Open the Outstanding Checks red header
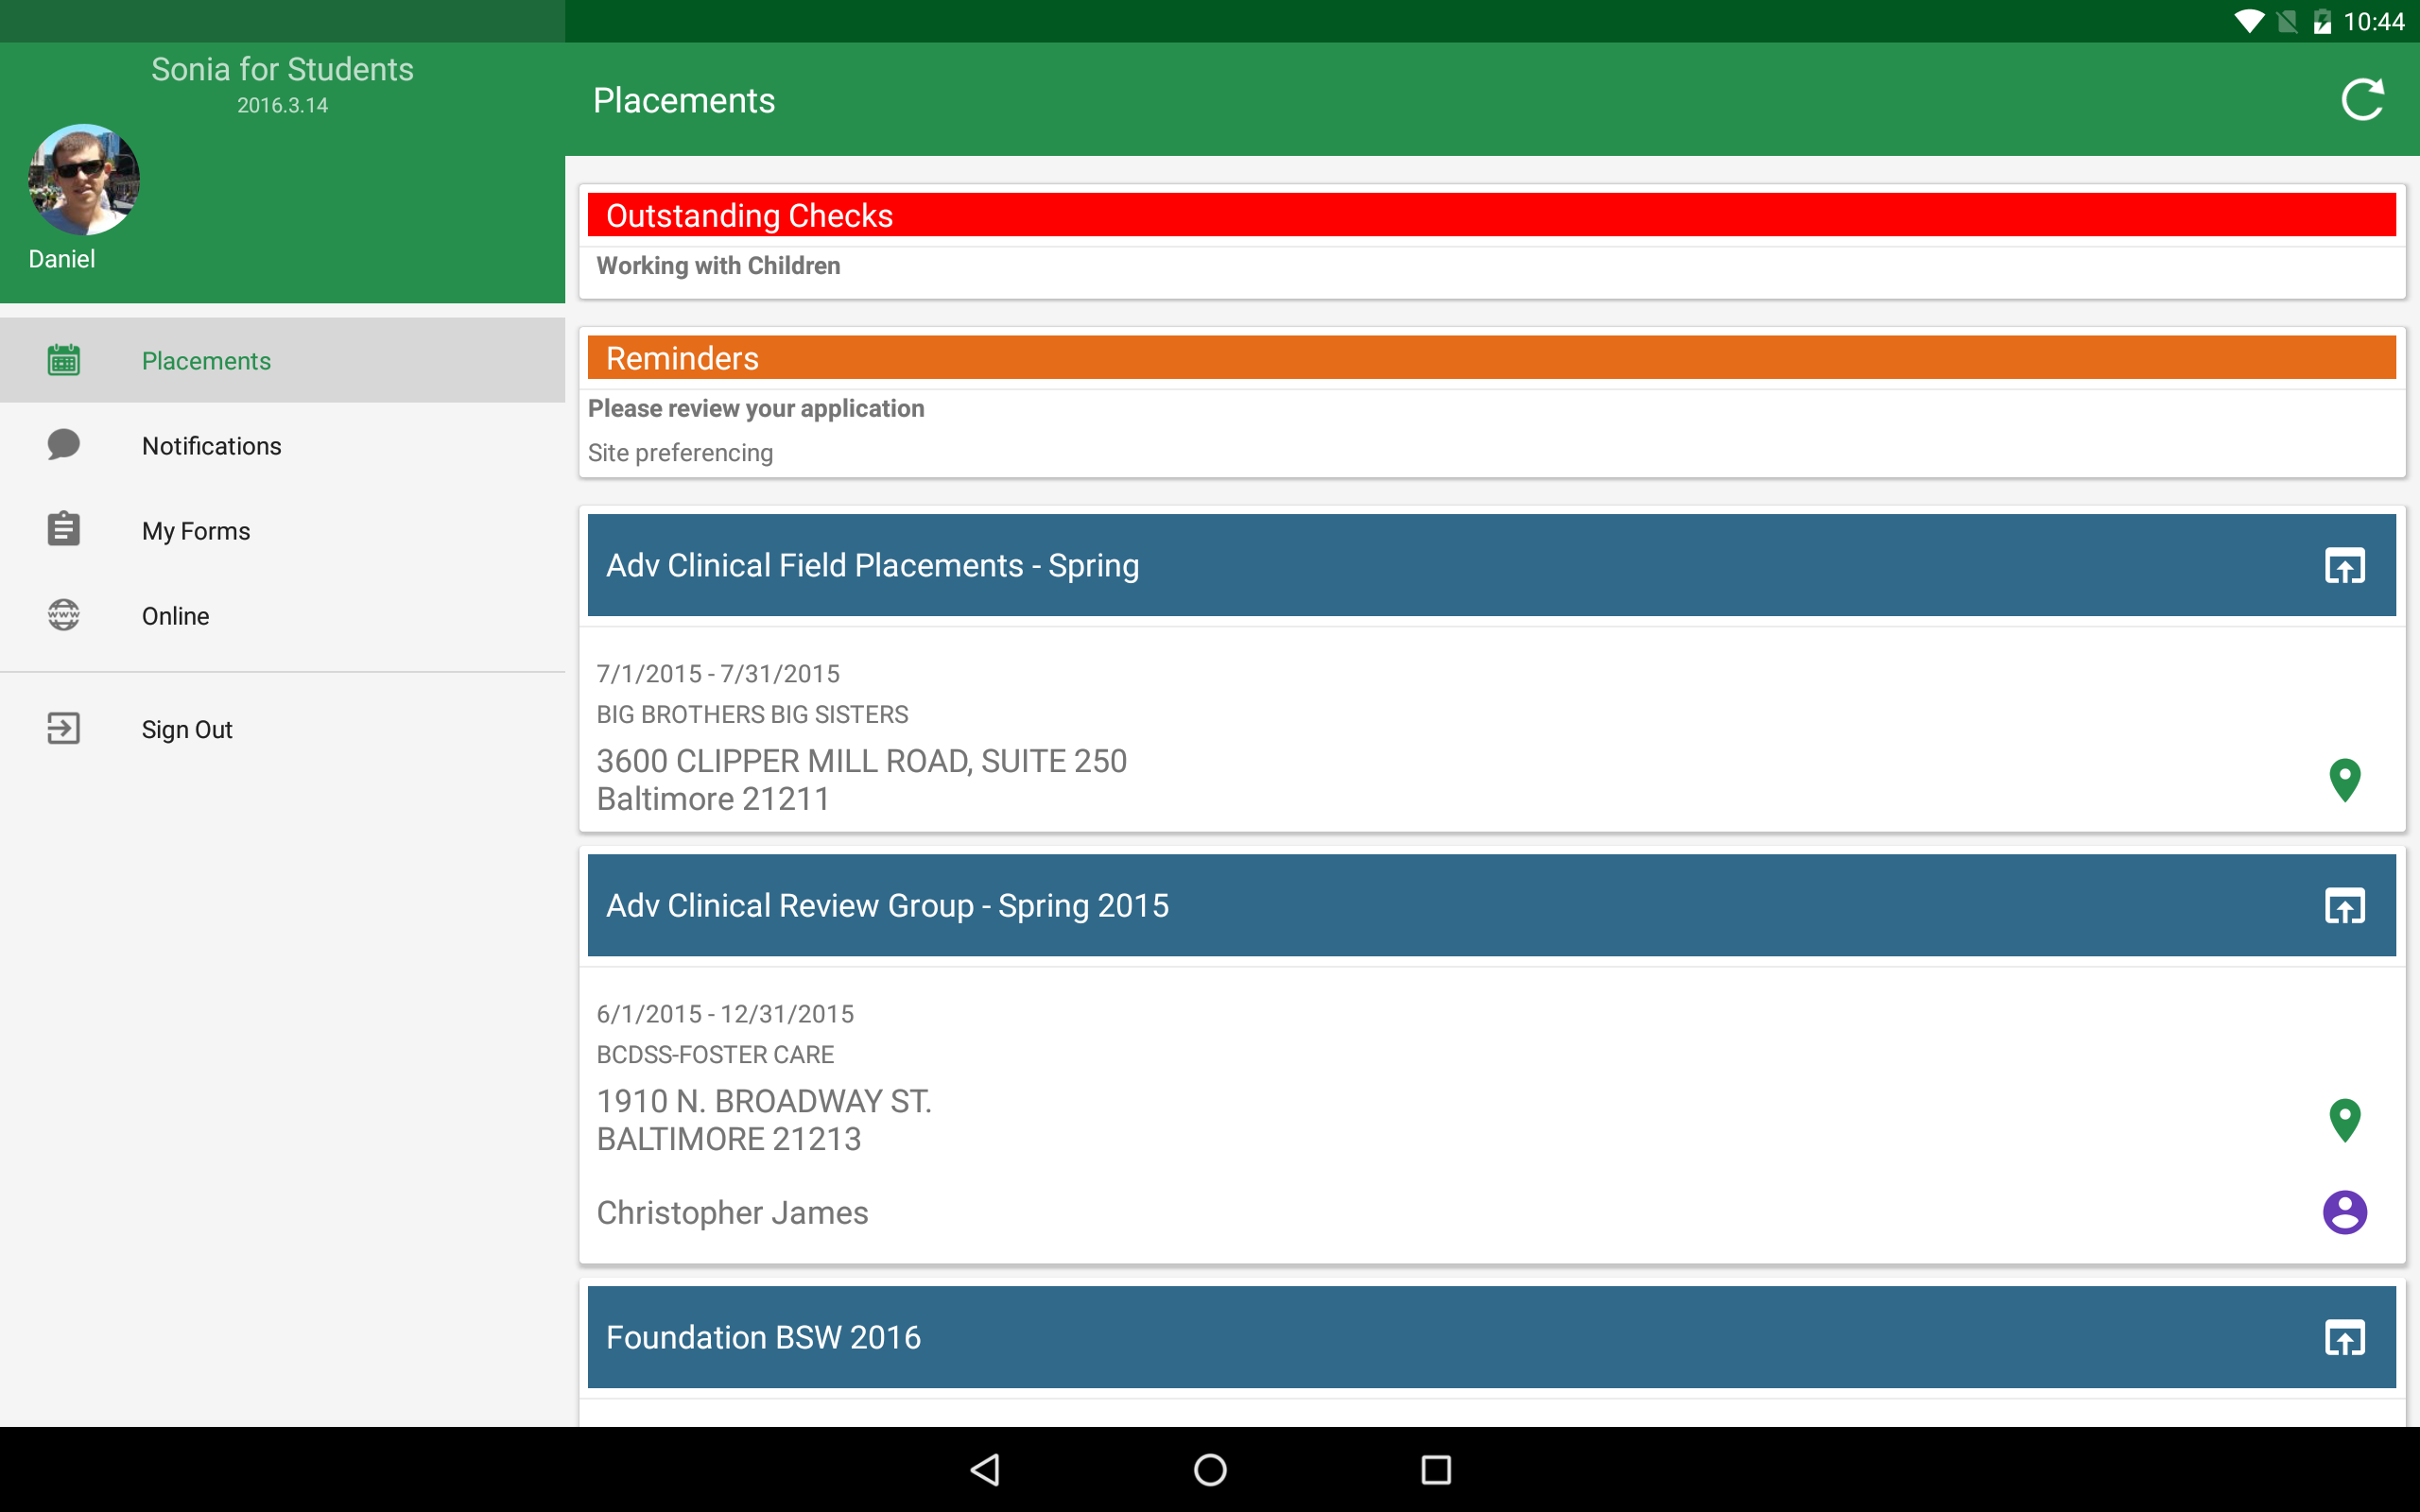 point(1491,215)
